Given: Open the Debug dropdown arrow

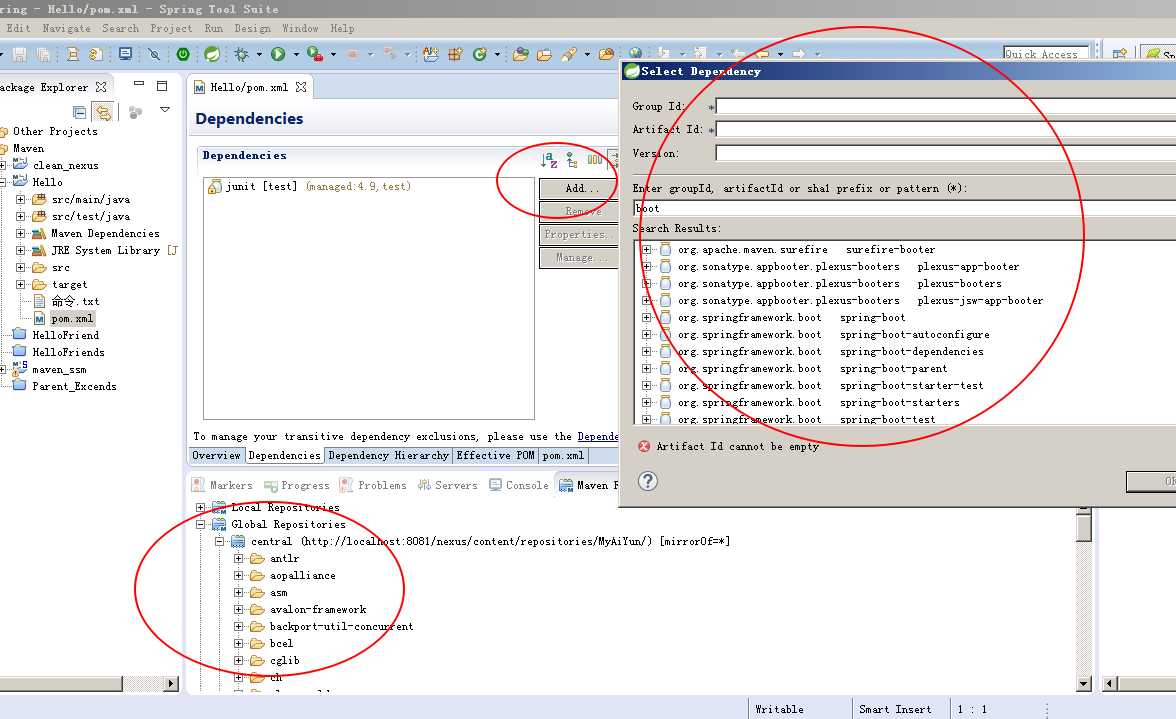Looking at the screenshot, I should 260,54.
